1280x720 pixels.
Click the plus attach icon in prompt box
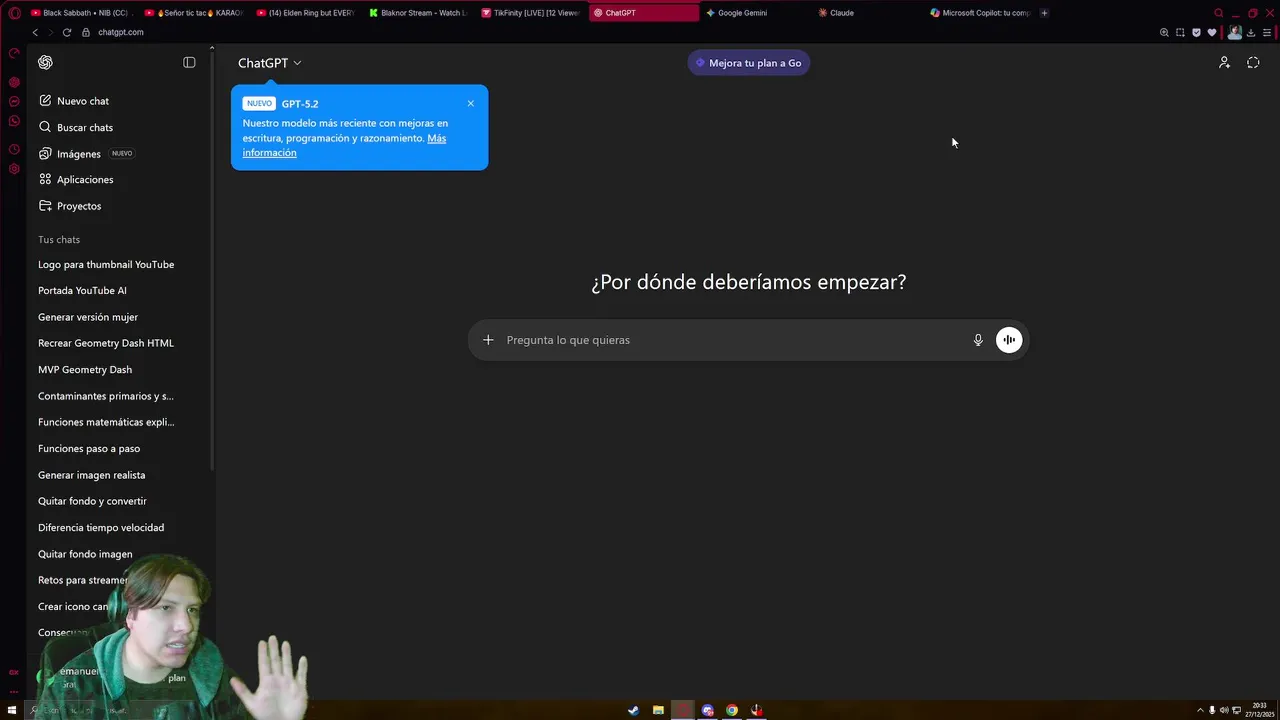(x=488, y=340)
